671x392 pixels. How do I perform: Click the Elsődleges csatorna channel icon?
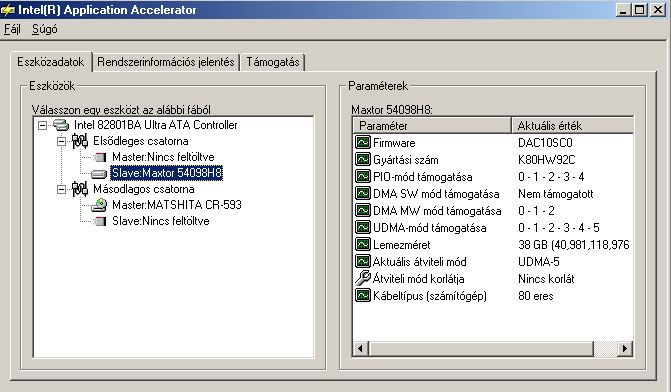click(x=80, y=141)
